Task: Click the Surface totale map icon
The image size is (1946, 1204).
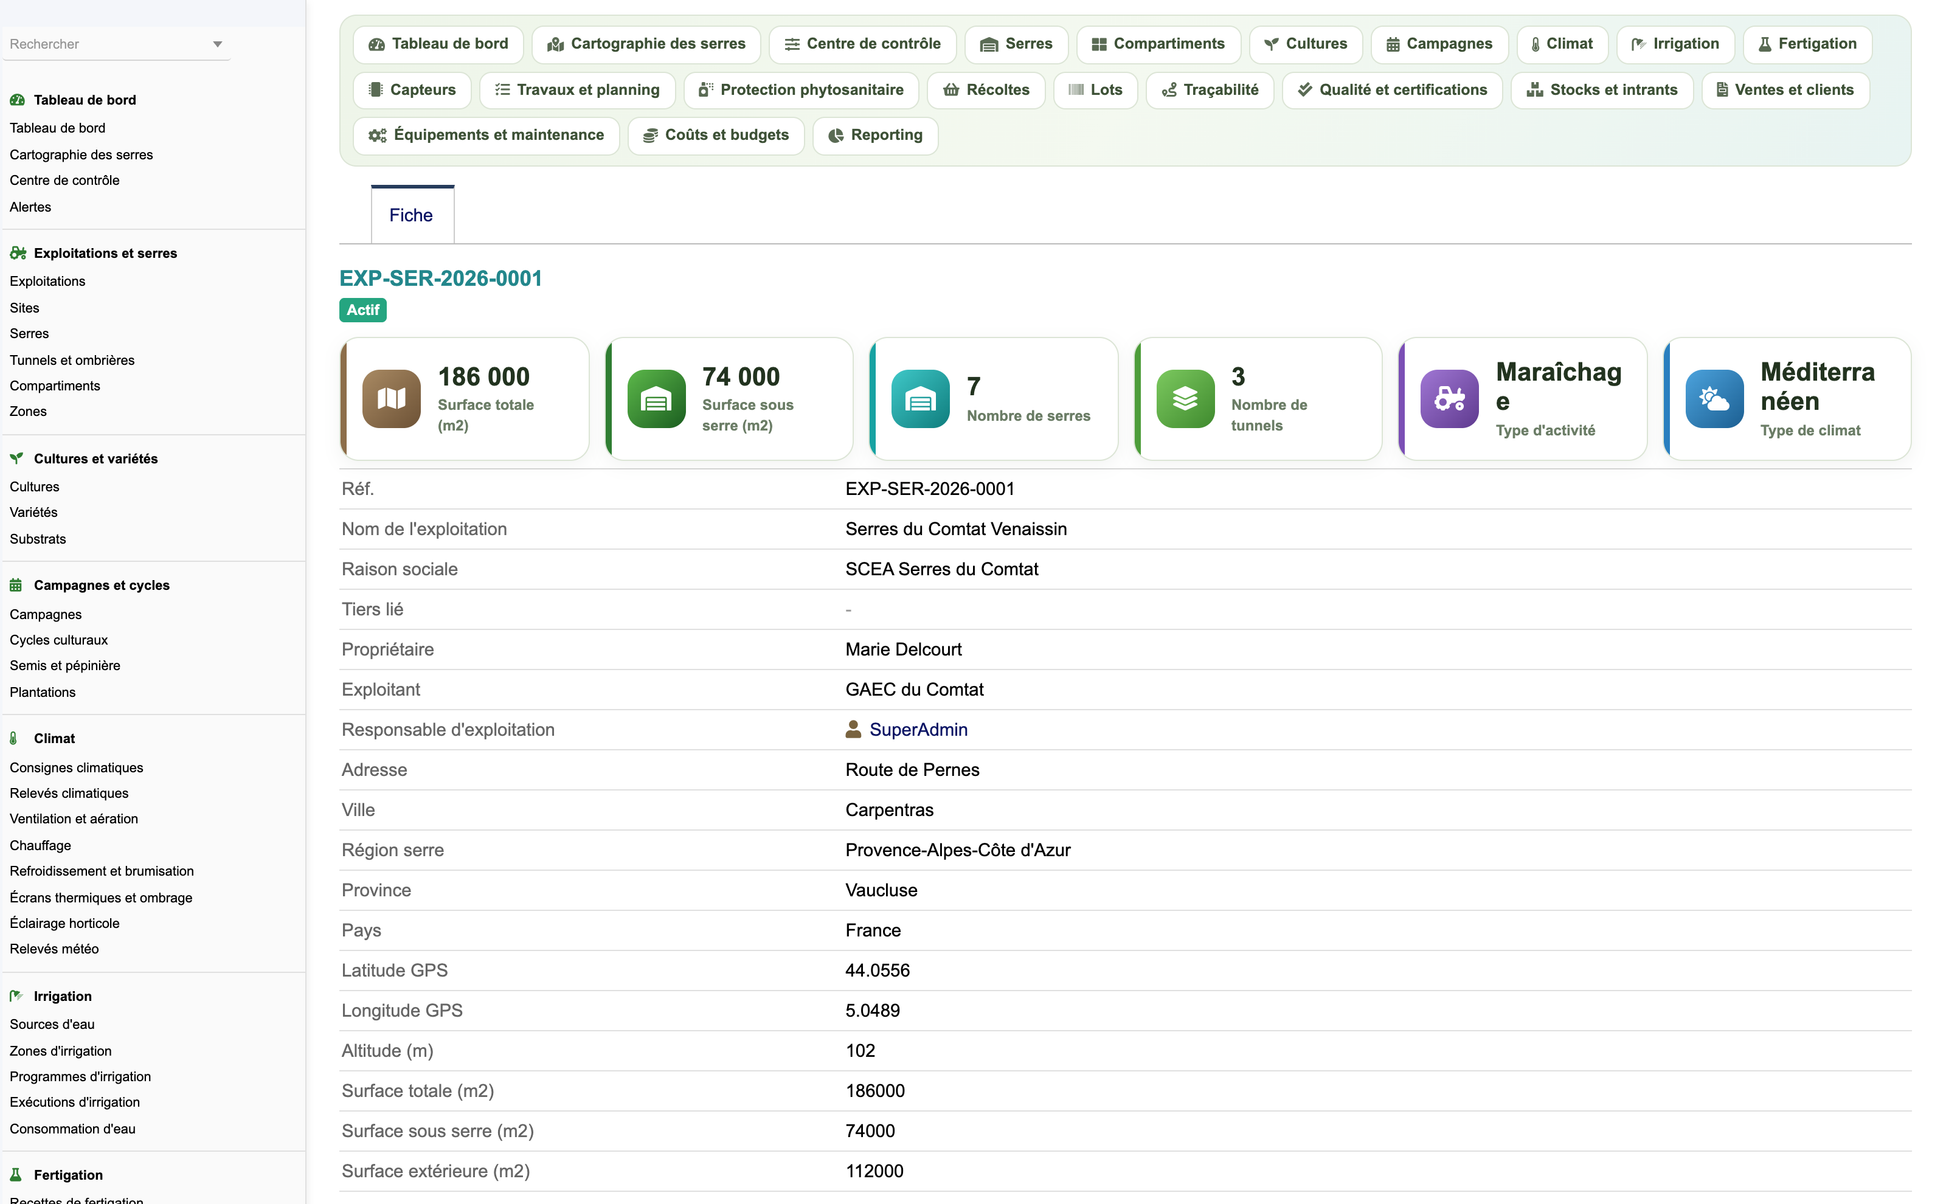Action: coord(391,399)
